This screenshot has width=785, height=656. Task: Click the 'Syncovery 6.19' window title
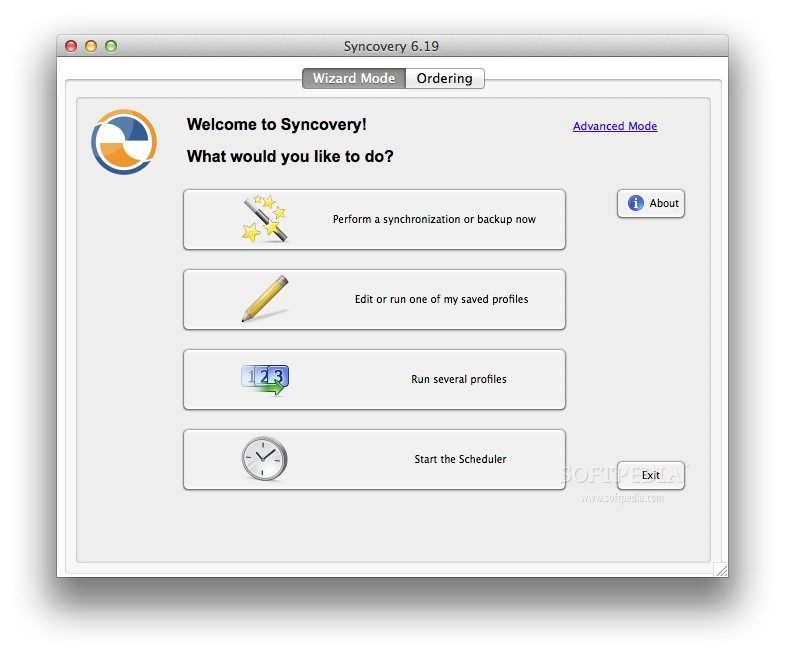pos(391,46)
